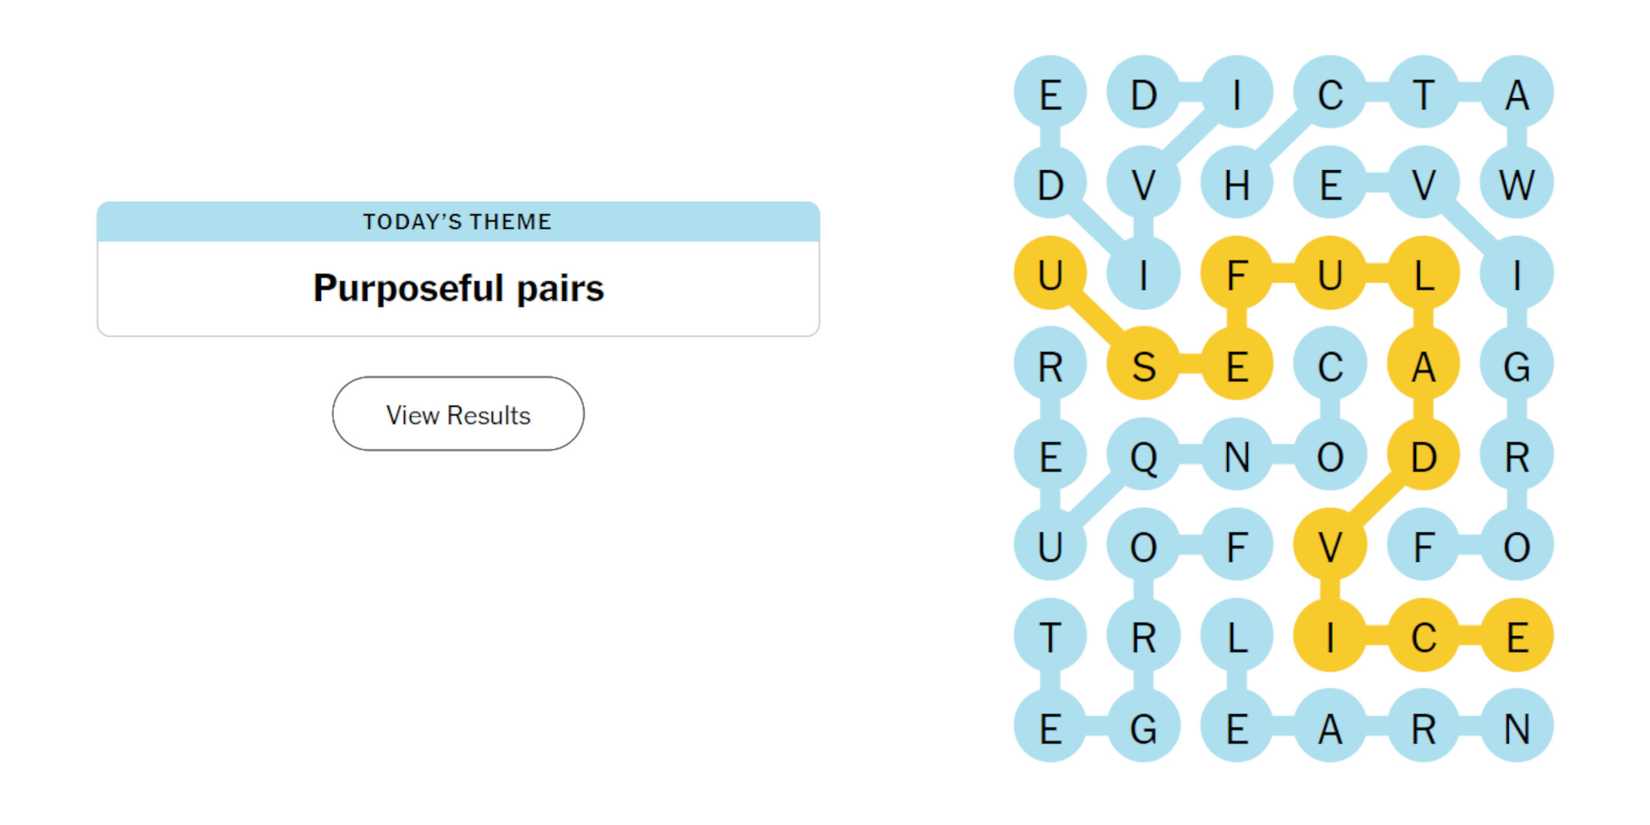The width and height of the screenshot is (1650, 825).
Task: Click the letter Q in the grid
Action: point(1143,455)
